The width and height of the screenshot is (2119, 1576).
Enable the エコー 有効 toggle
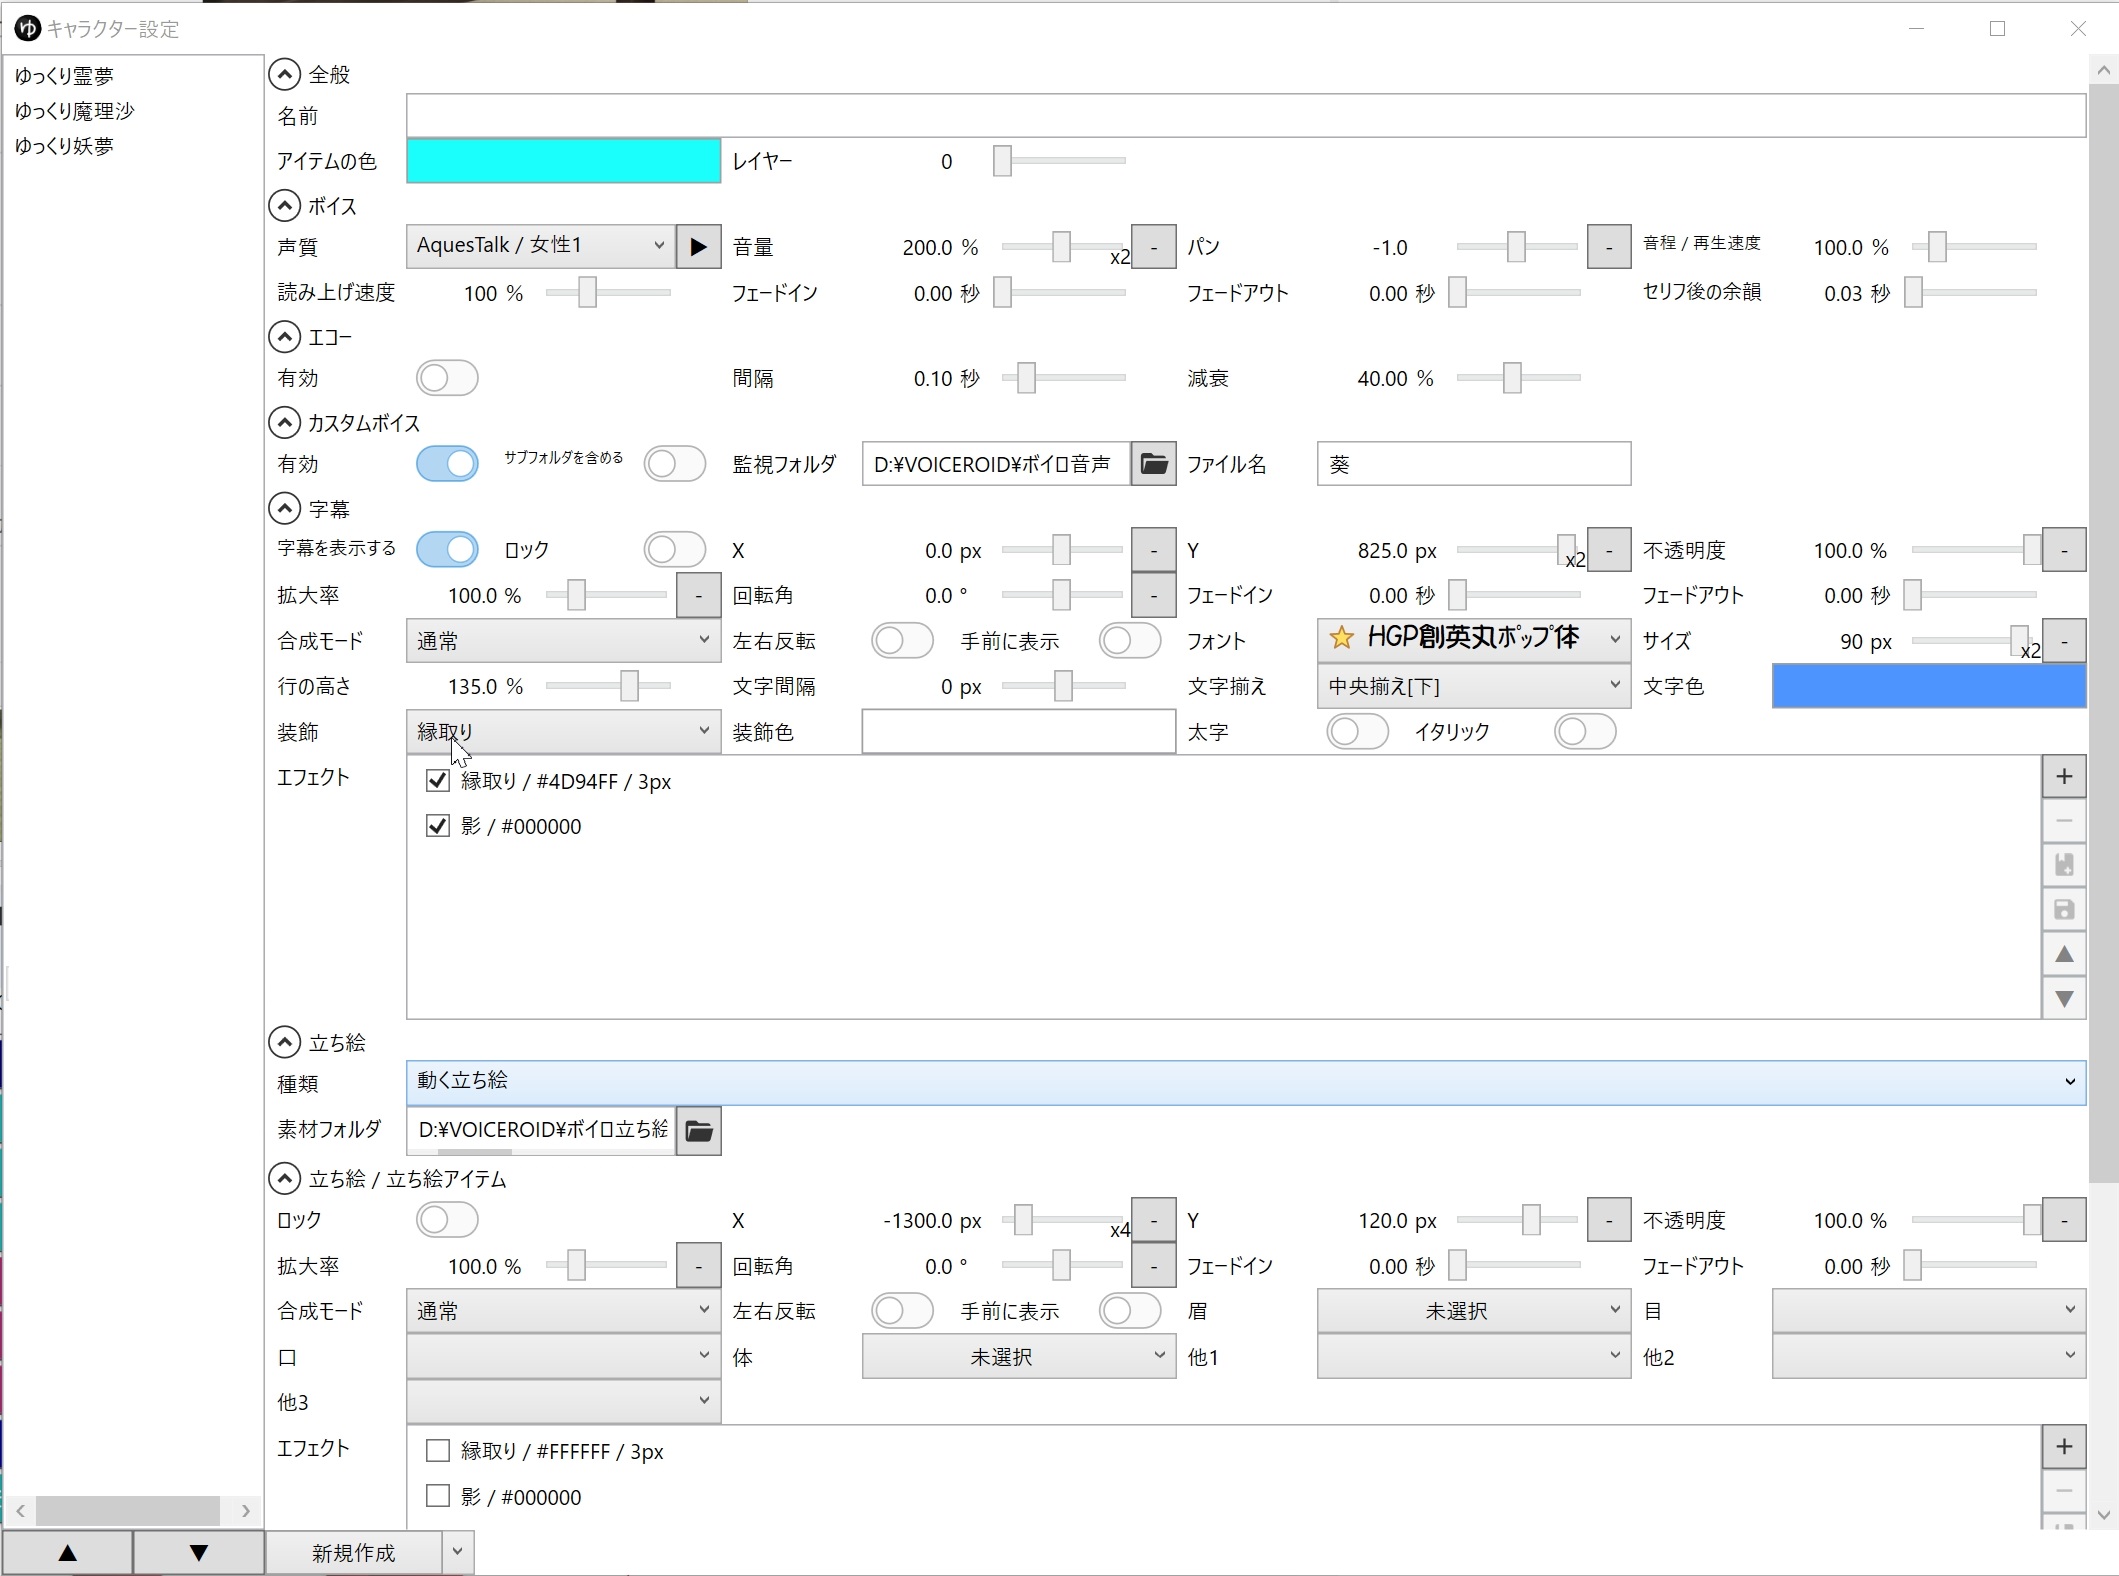(447, 378)
